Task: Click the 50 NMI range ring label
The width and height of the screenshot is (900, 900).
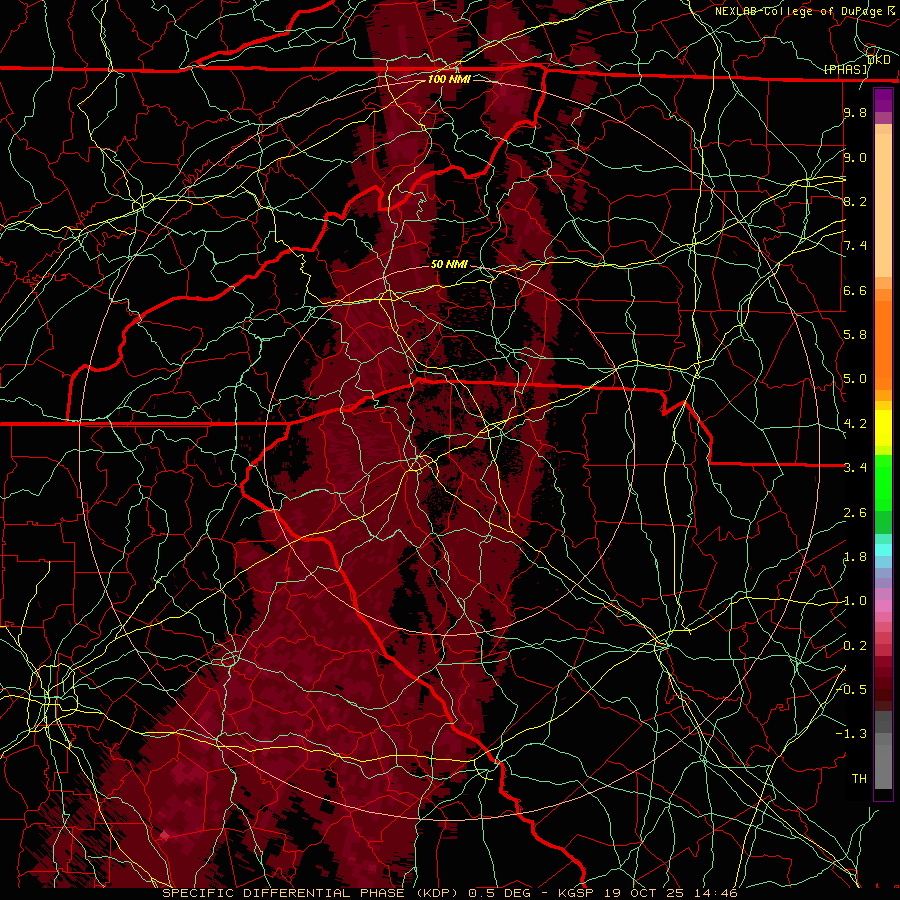Action: [449, 264]
